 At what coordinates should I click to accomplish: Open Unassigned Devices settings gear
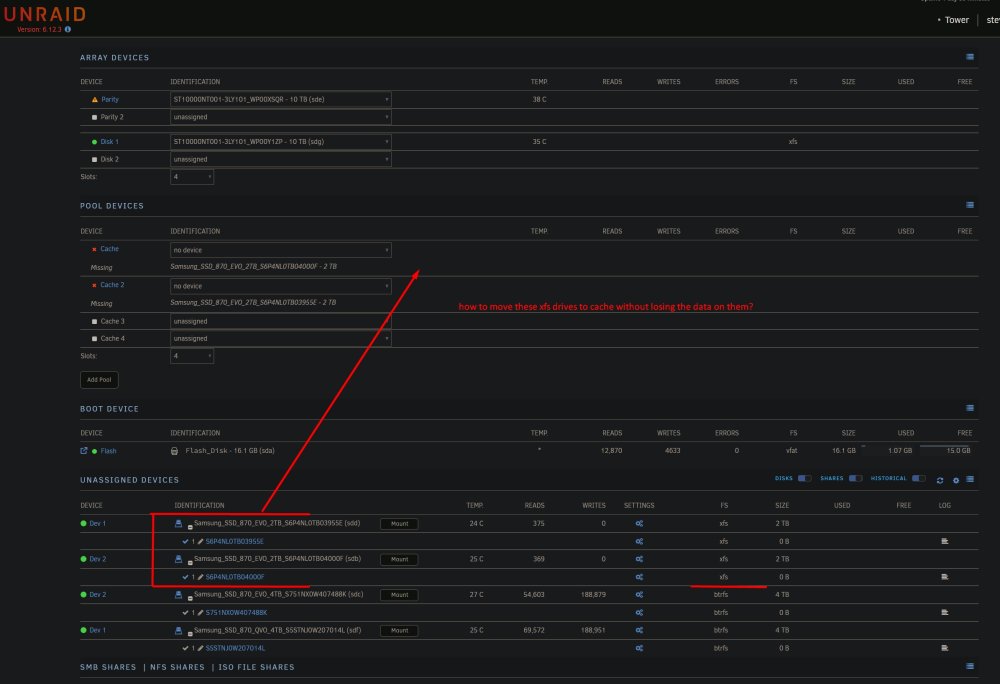tap(955, 480)
